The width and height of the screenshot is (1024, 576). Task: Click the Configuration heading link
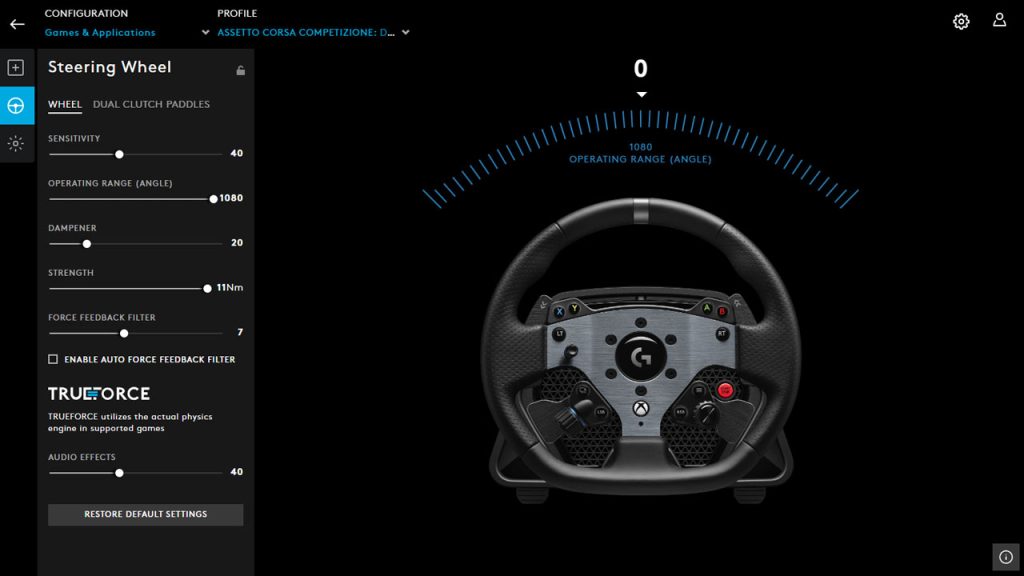point(86,12)
